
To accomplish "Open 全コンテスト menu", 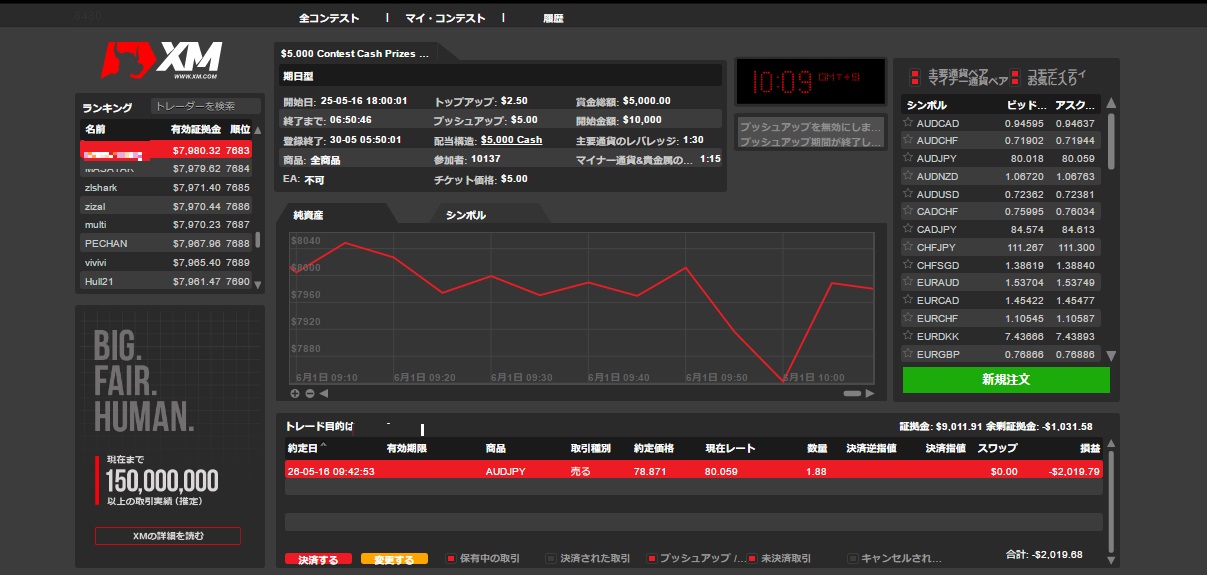I will [x=329, y=18].
